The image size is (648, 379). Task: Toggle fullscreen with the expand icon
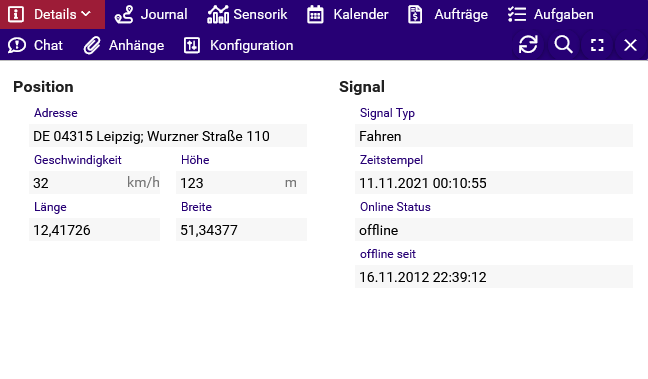pyautogui.click(x=597, y=45)
